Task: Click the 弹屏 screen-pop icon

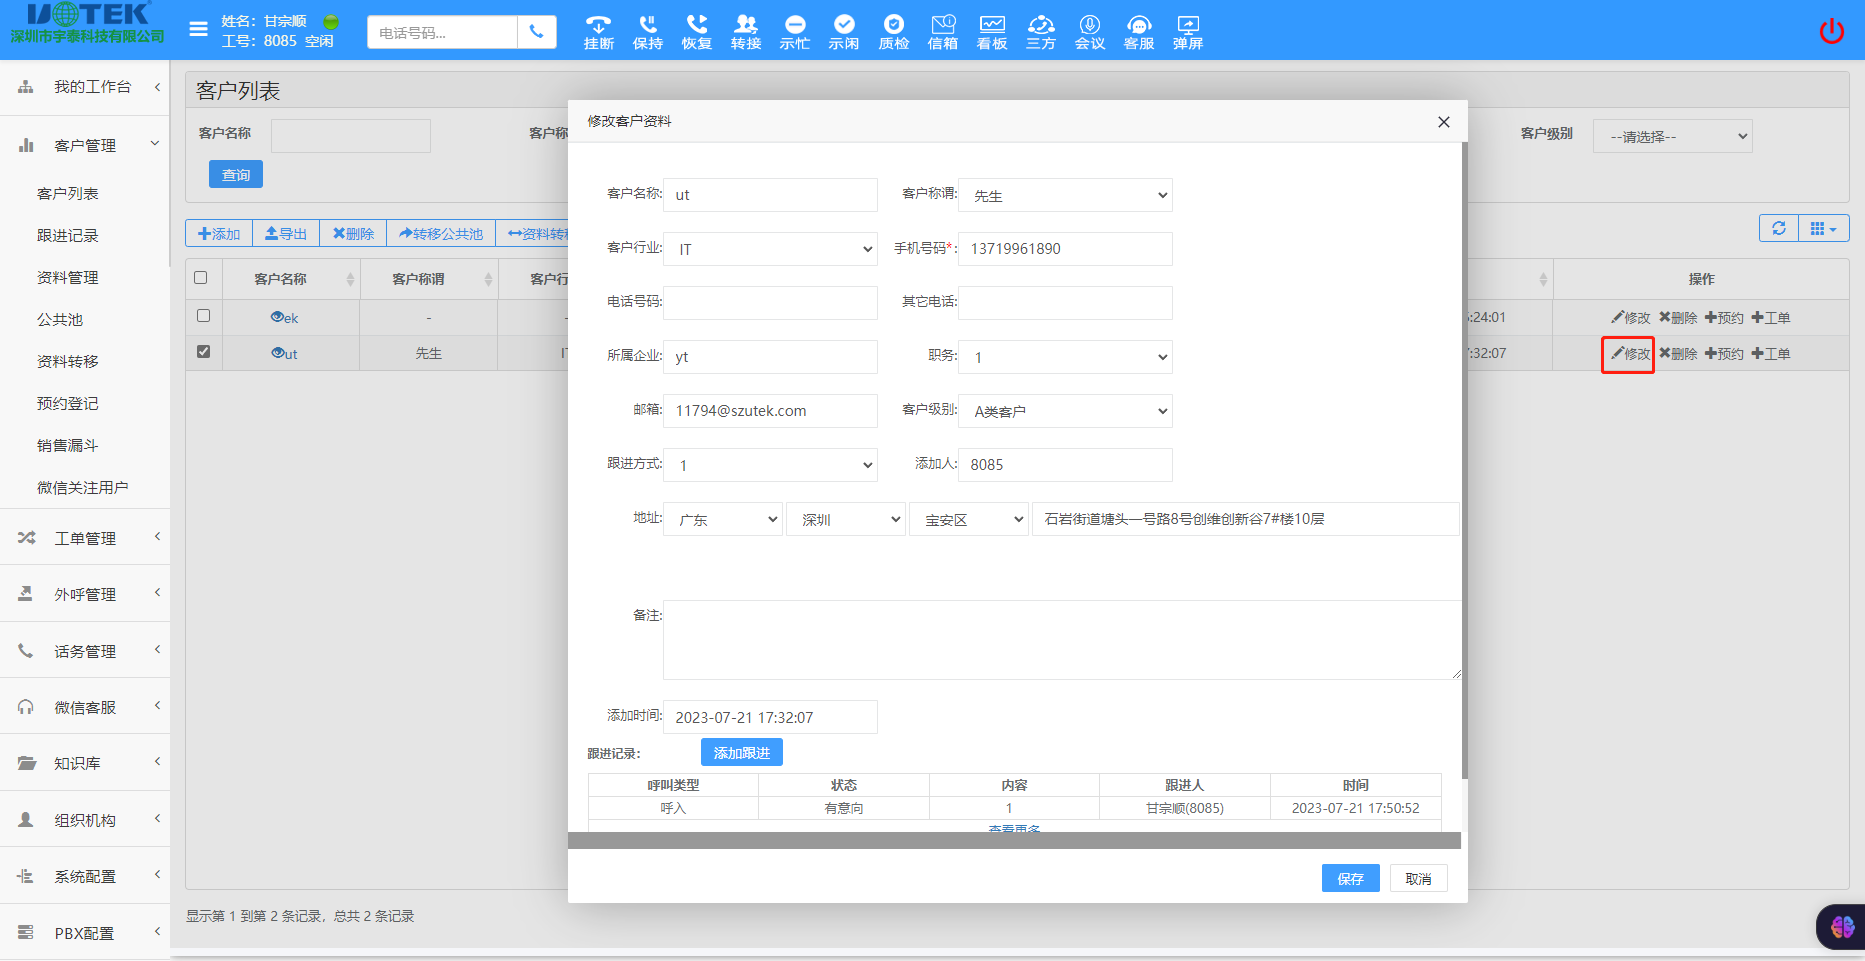Action: 1186,30
